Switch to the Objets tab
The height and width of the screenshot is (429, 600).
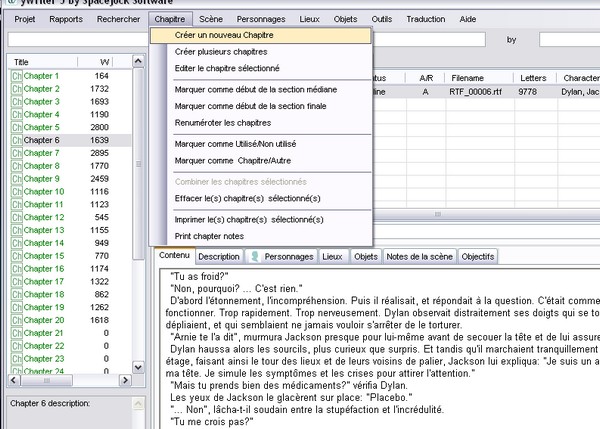pyautogui.click(x=366, y=257)
